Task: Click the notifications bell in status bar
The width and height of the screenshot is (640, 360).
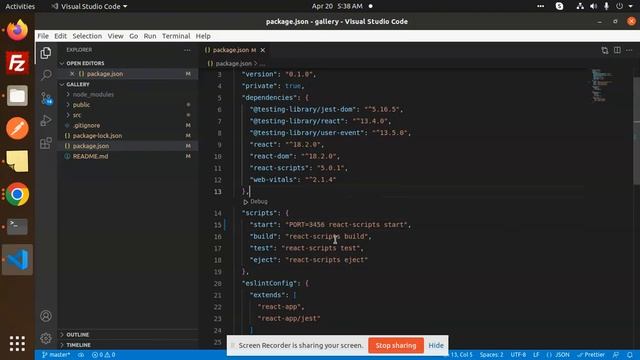Action: pyautogui.click(x=630, y=355)
